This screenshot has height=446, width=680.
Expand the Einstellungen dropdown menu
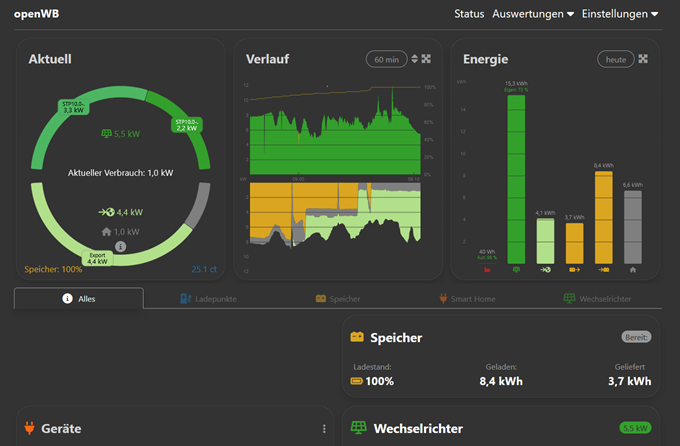pos(620,14)
